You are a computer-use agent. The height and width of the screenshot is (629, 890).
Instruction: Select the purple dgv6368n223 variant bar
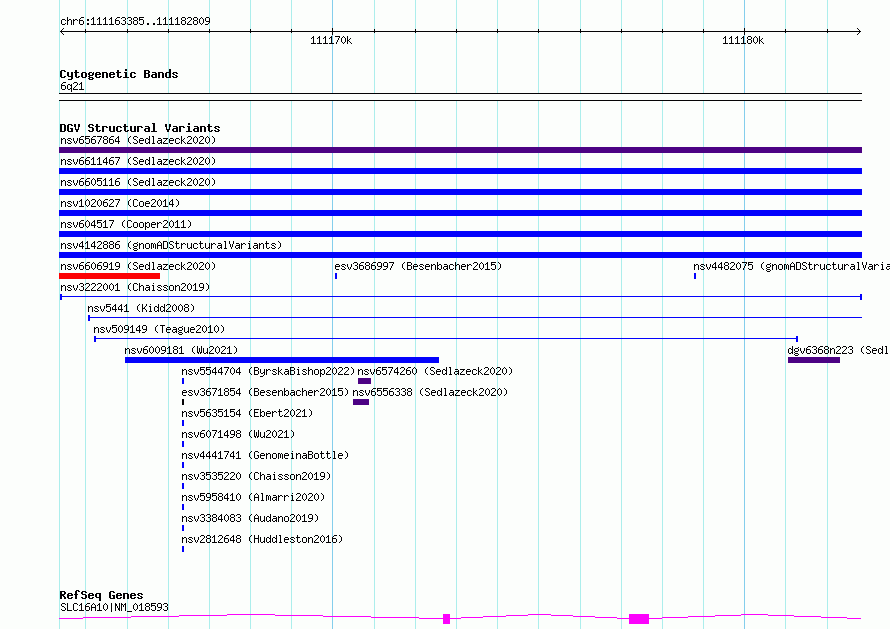tap(814, 360)
